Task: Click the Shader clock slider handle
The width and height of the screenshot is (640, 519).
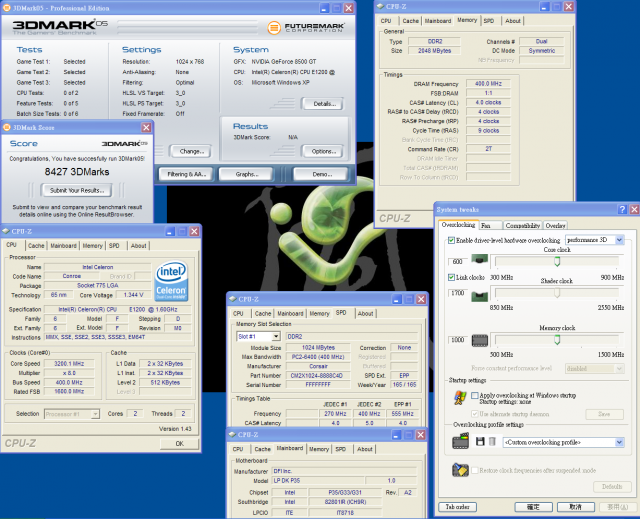Action: click(557, 292)
